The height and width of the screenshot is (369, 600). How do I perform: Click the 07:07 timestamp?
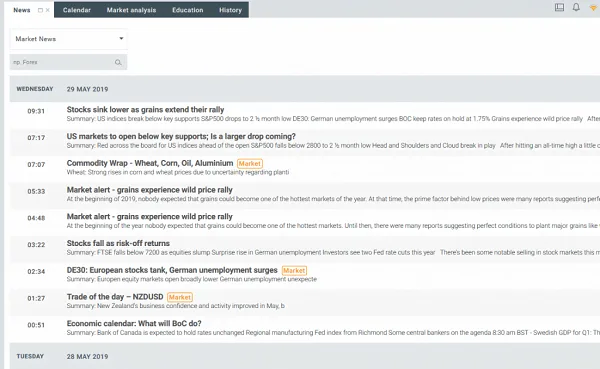[x=36, y=165]
